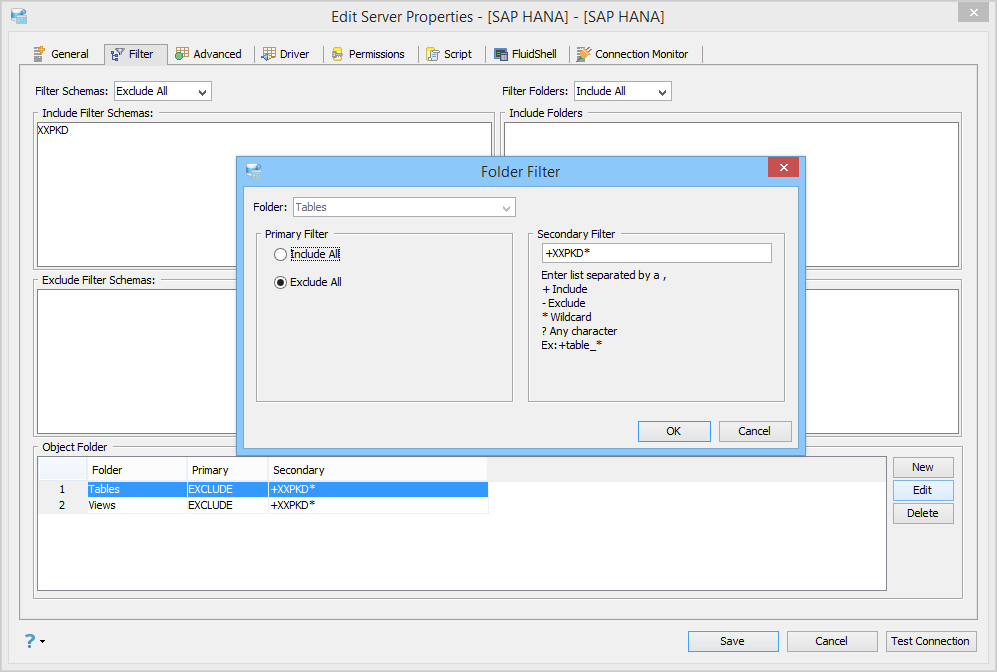
Task: Click the Delete object folder button
Action: point(923,513)
